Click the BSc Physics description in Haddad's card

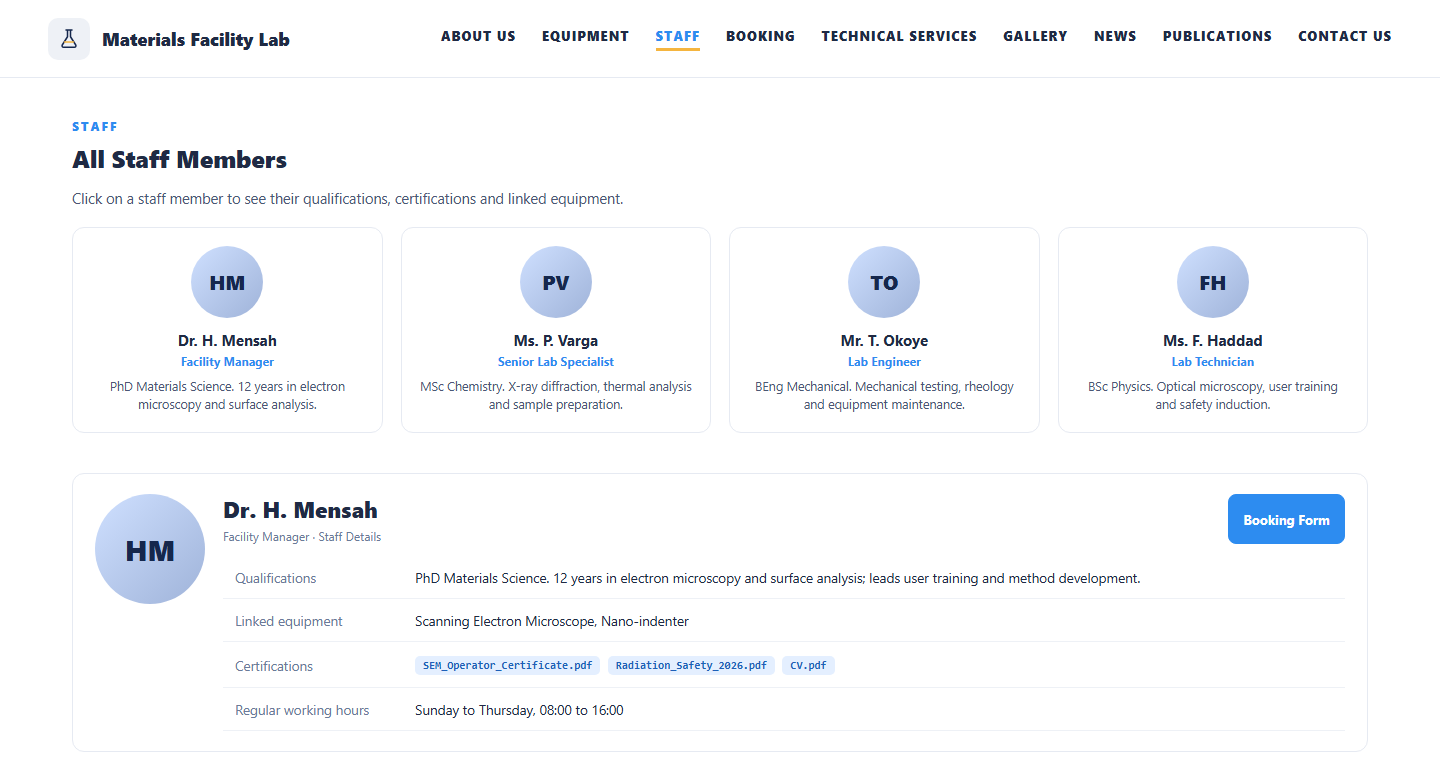(1213, 396)
